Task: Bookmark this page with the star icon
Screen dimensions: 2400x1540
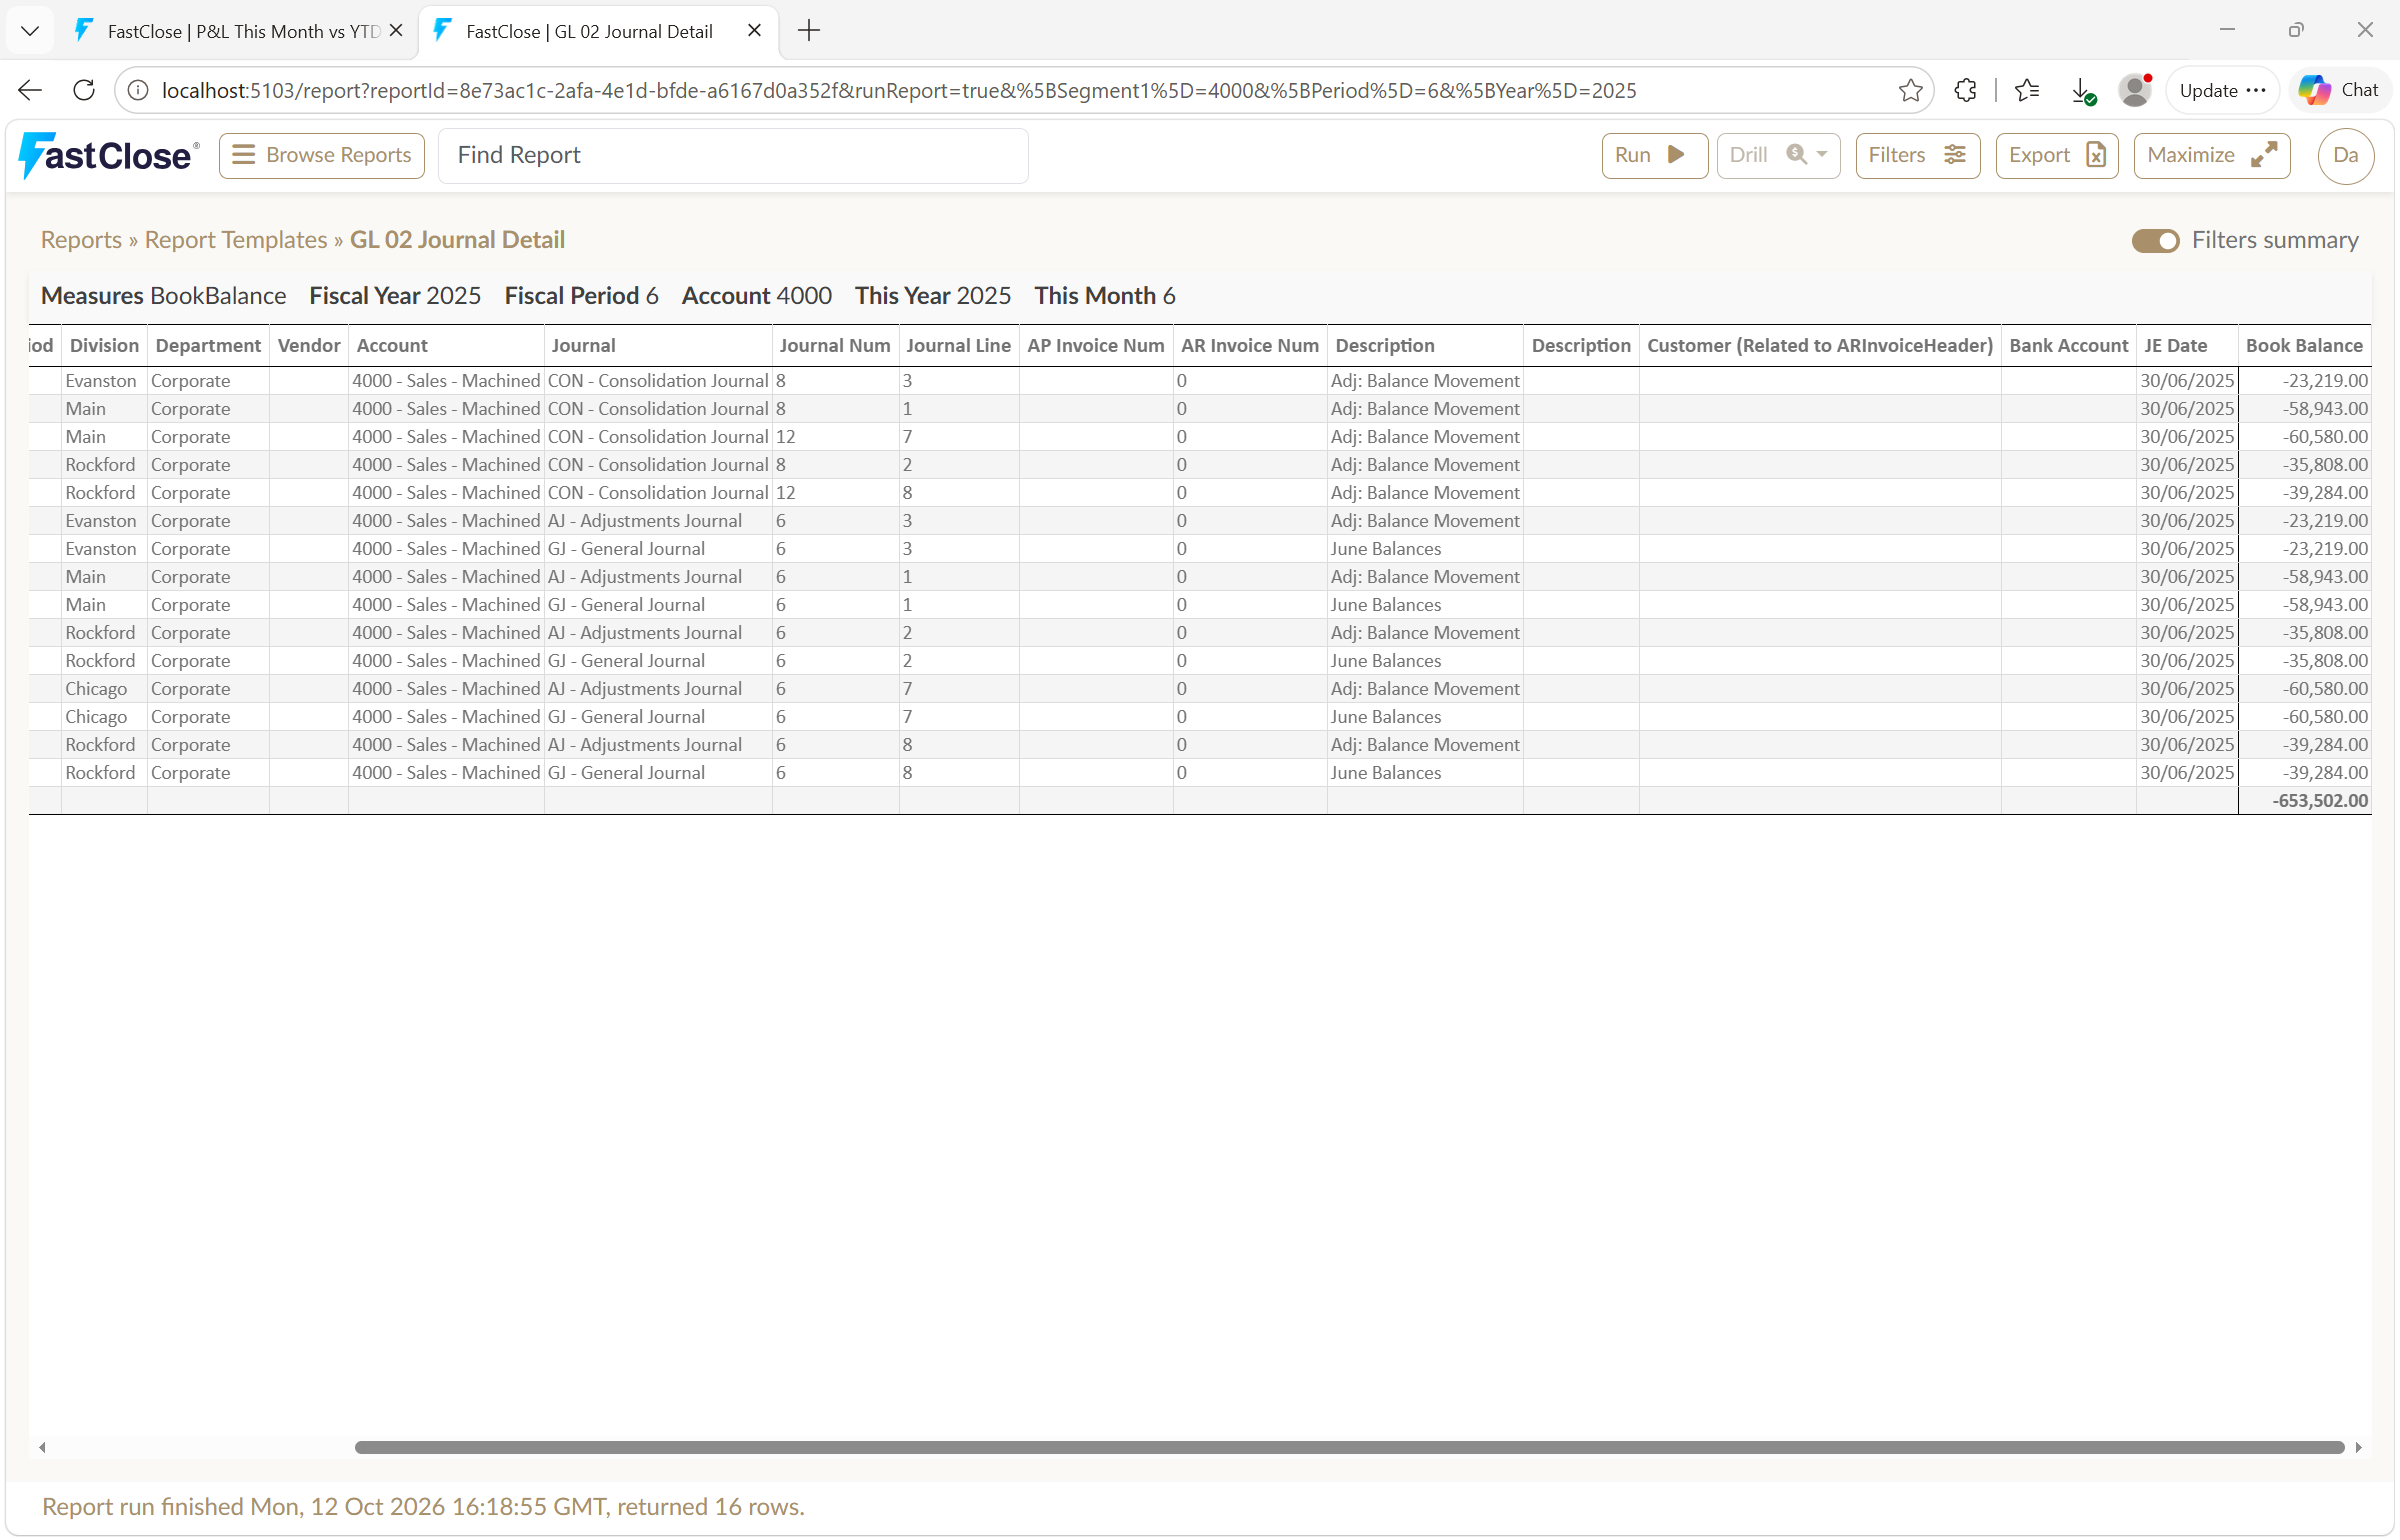Action: [x=1910, y=90]
